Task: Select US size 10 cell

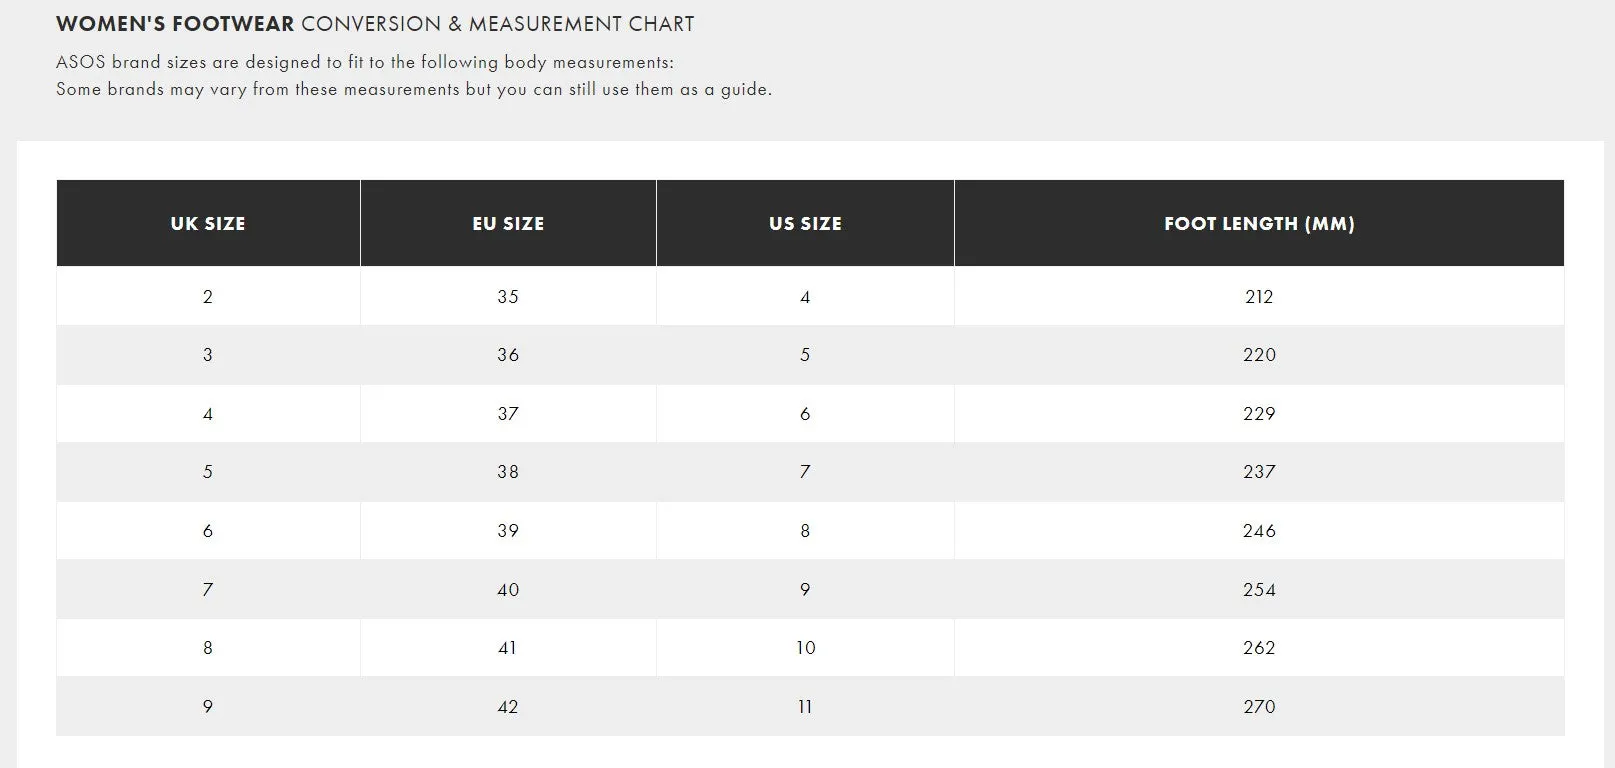Action: point(805,648)
